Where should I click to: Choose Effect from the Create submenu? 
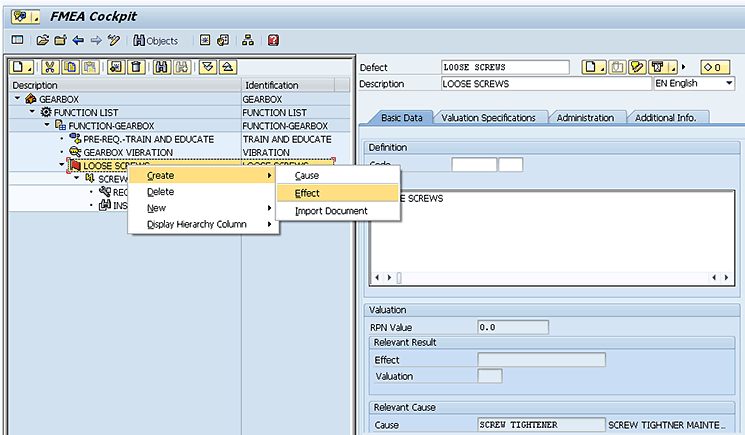tap(307, 193)
